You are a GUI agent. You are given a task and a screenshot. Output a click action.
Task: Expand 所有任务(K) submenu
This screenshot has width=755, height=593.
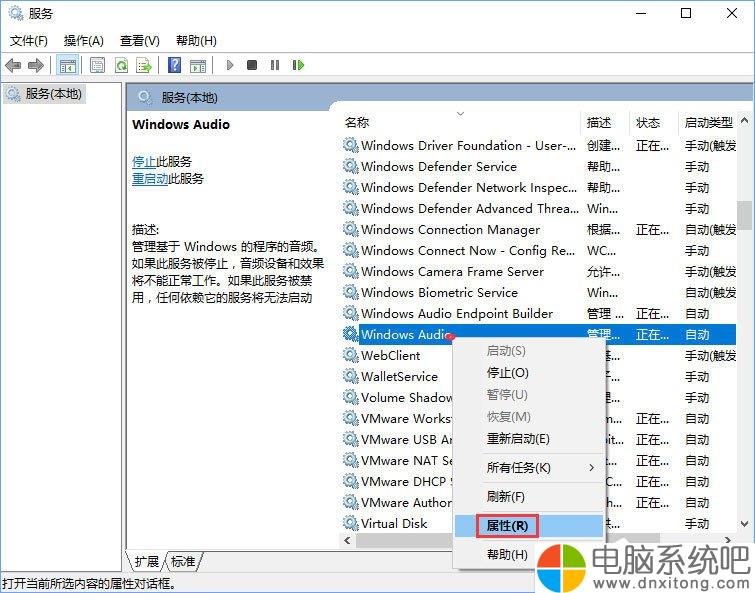pos(529,467)
